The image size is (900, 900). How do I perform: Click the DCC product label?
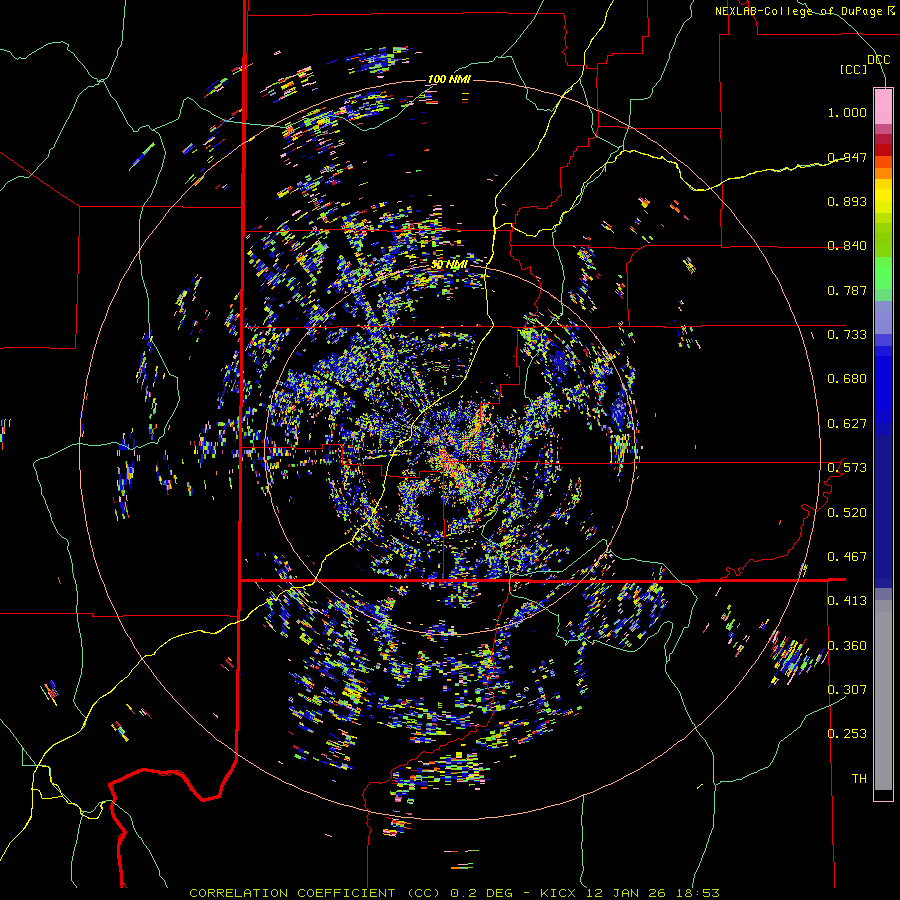(878, 60)
